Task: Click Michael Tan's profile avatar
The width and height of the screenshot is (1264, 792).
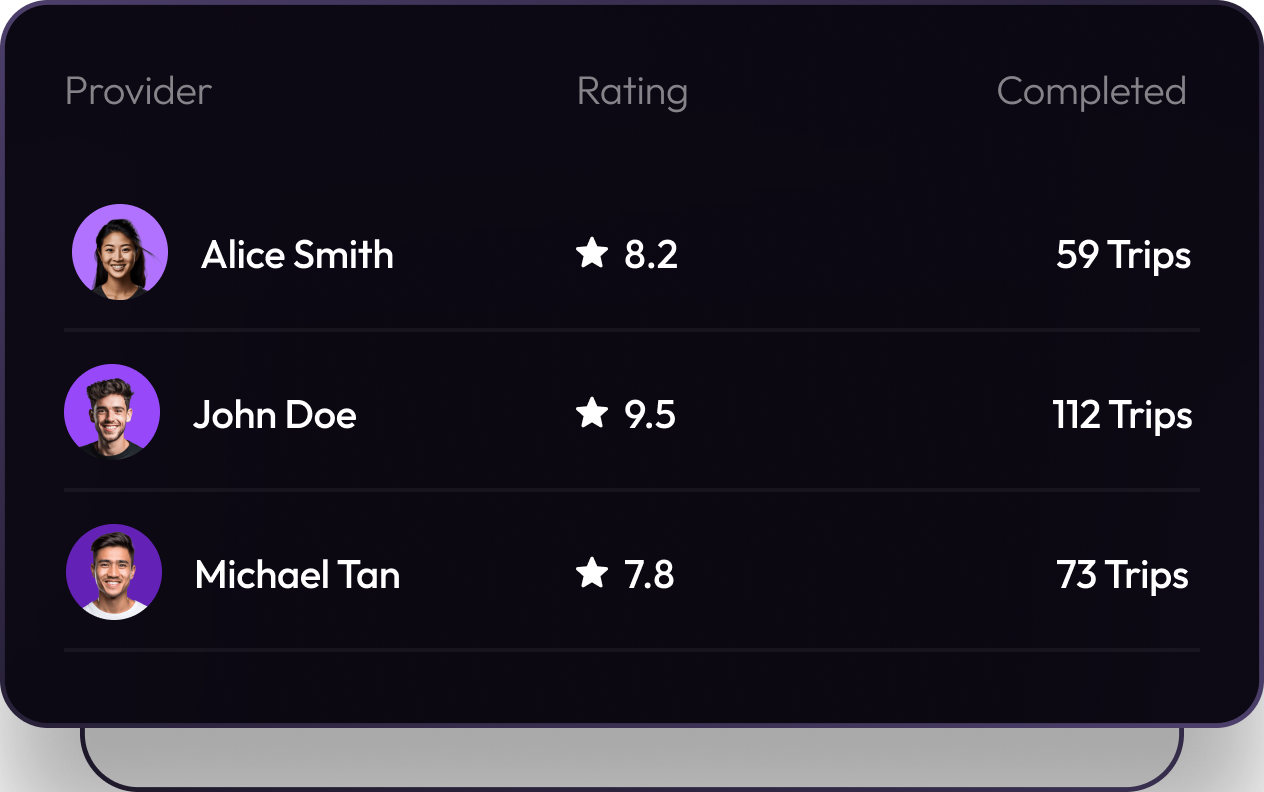Action: pyautogui.click(x=114, y=572)
